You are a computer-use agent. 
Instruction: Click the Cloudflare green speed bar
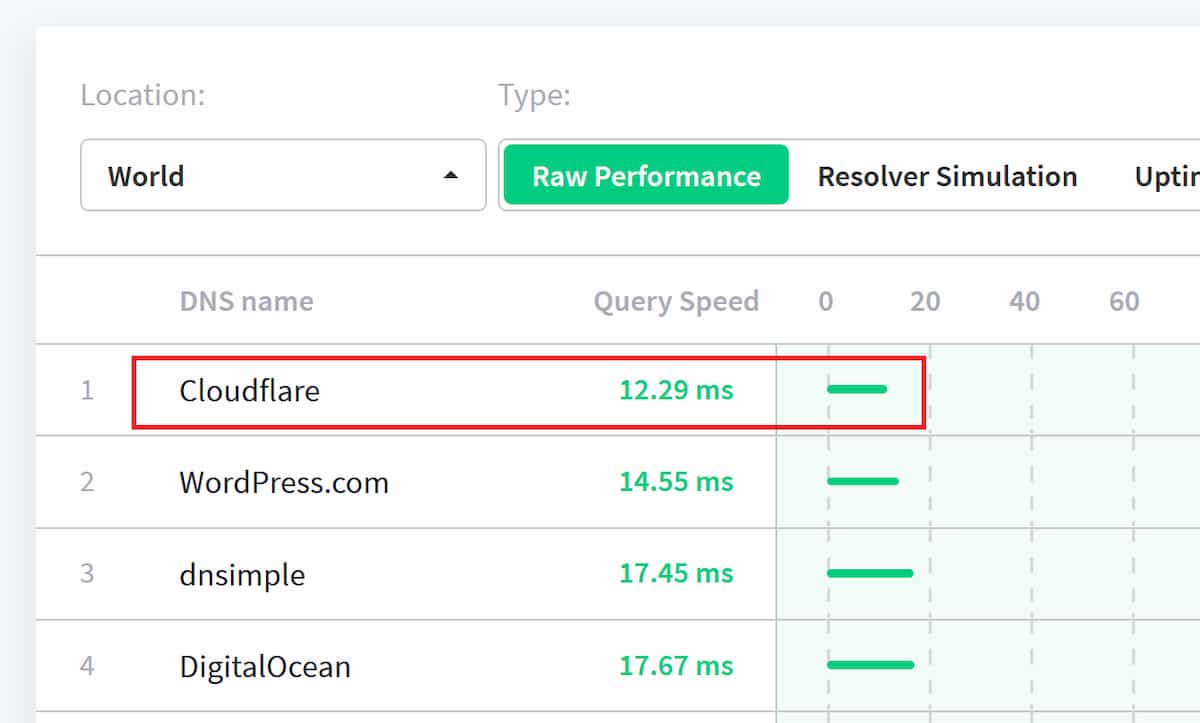[x=857, y=389]
